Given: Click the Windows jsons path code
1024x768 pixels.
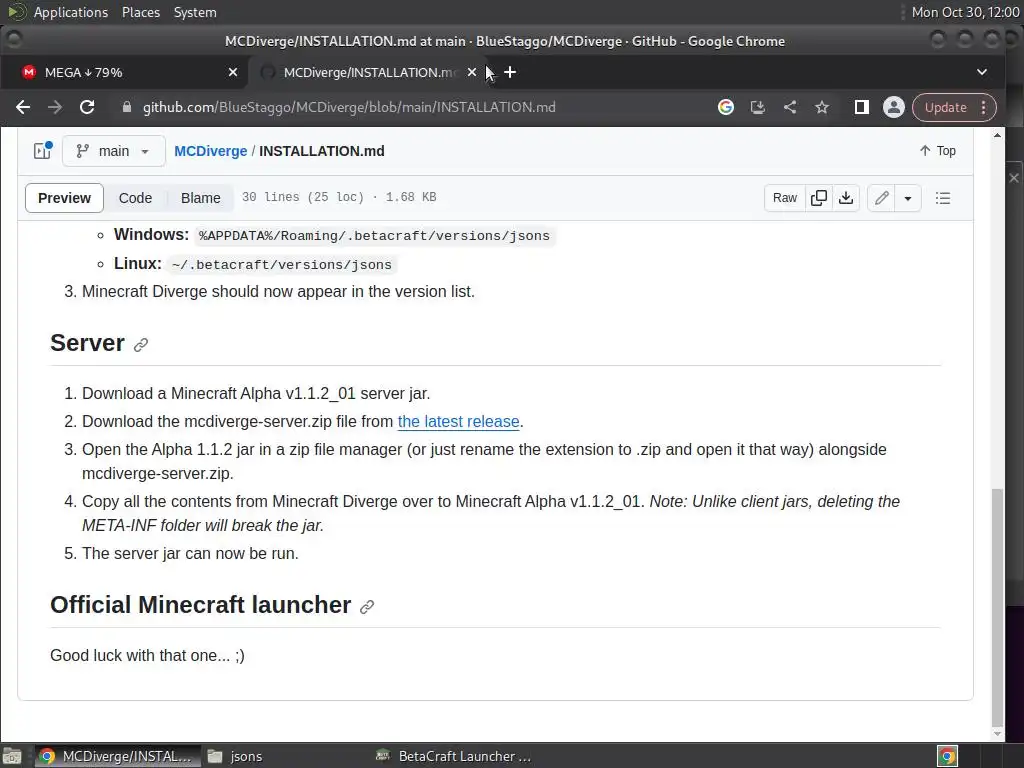Looking at the screenshot, I should pos(374,236).
